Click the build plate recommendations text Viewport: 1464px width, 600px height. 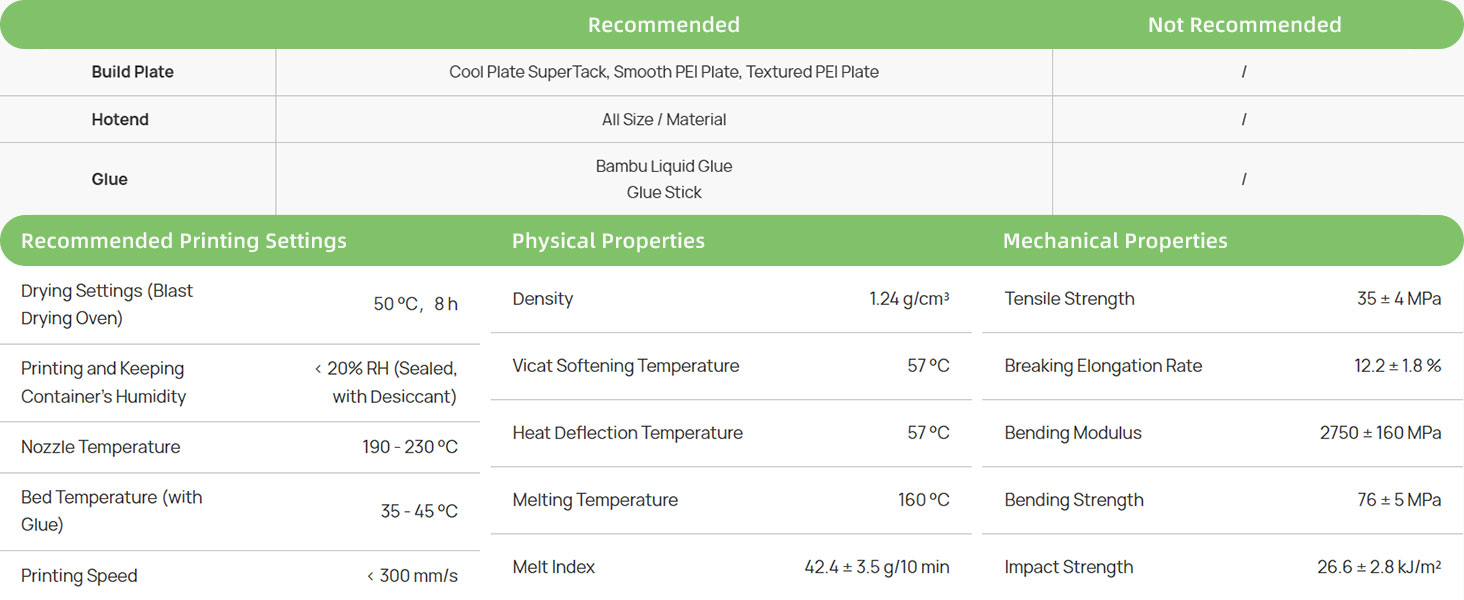(x=664, y=72)
